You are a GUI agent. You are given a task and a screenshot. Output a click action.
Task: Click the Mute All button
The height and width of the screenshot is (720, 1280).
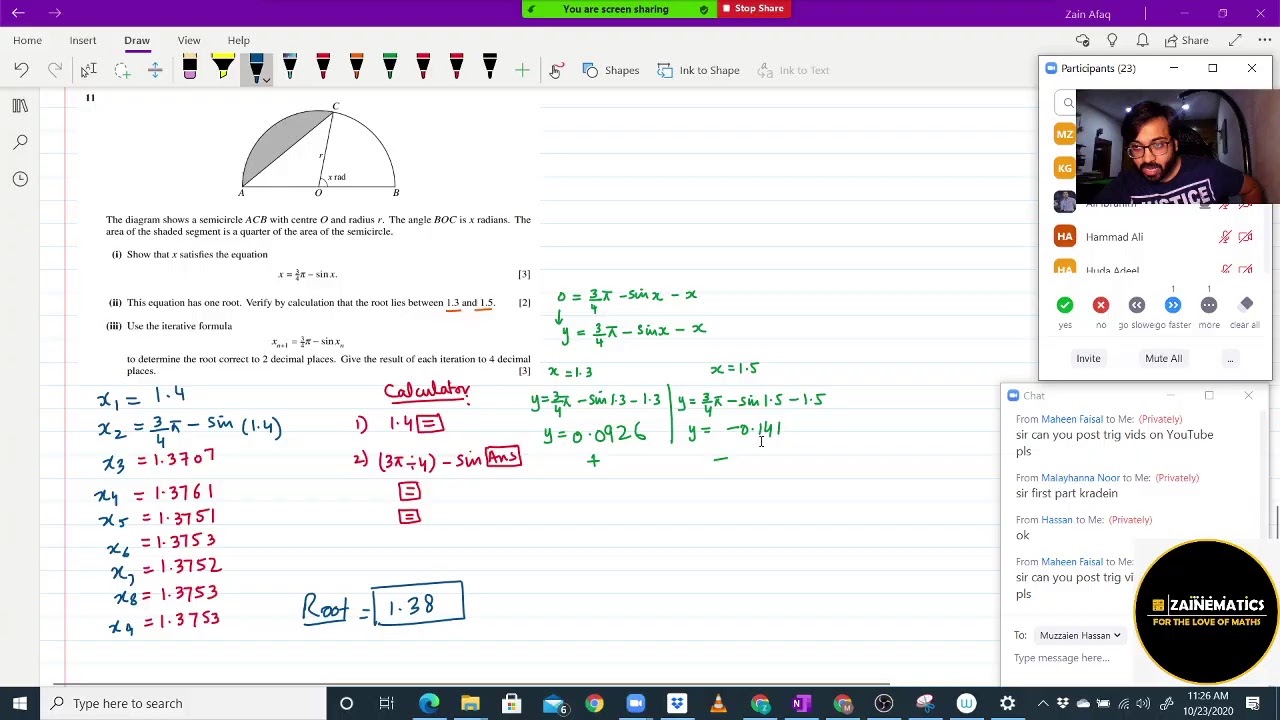click(x=1163, y=358)
